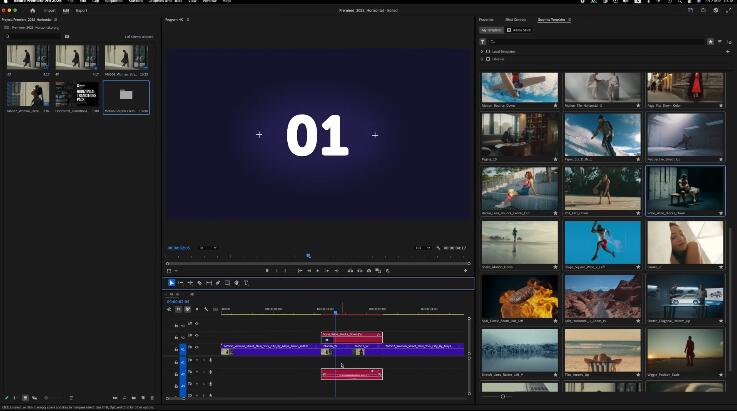This screenshot has width=737, height=411.
Task: Expand the Libraries folder
Action: point(482,59)
